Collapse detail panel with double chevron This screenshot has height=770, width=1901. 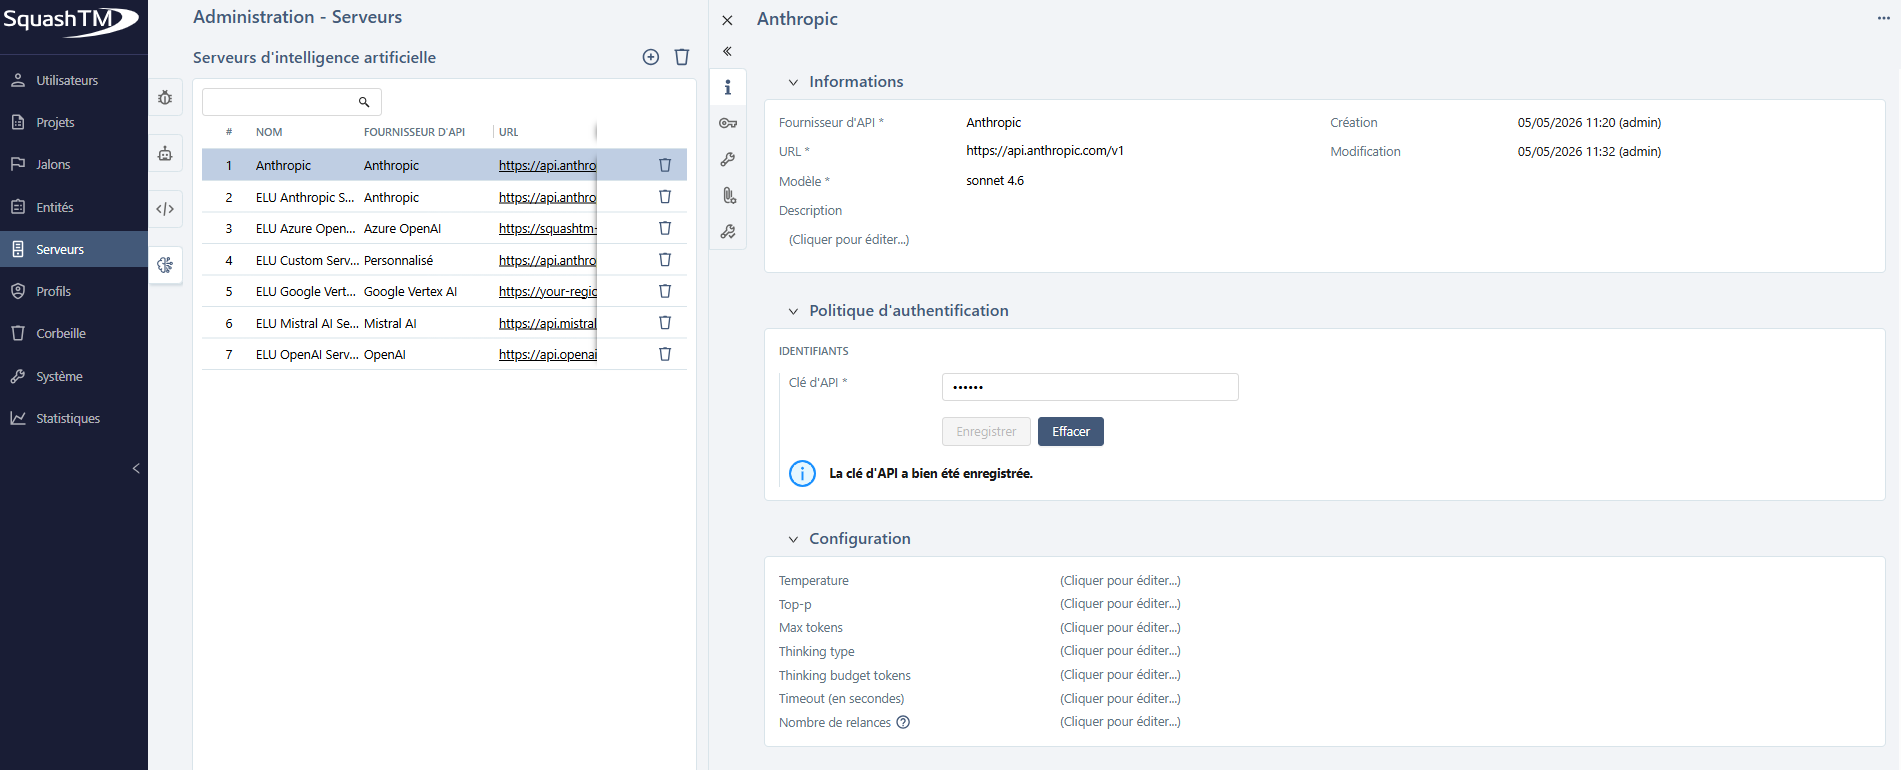(727, 51)
